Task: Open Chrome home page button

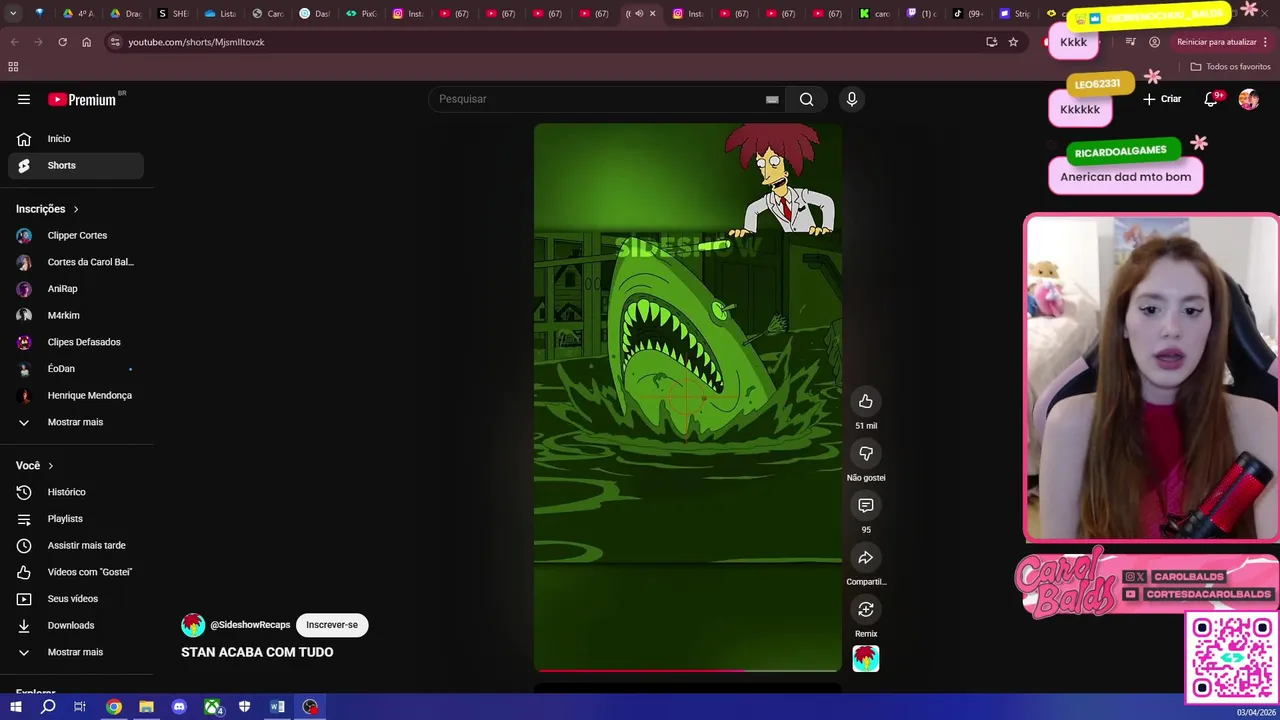Action: click(86, 42)
